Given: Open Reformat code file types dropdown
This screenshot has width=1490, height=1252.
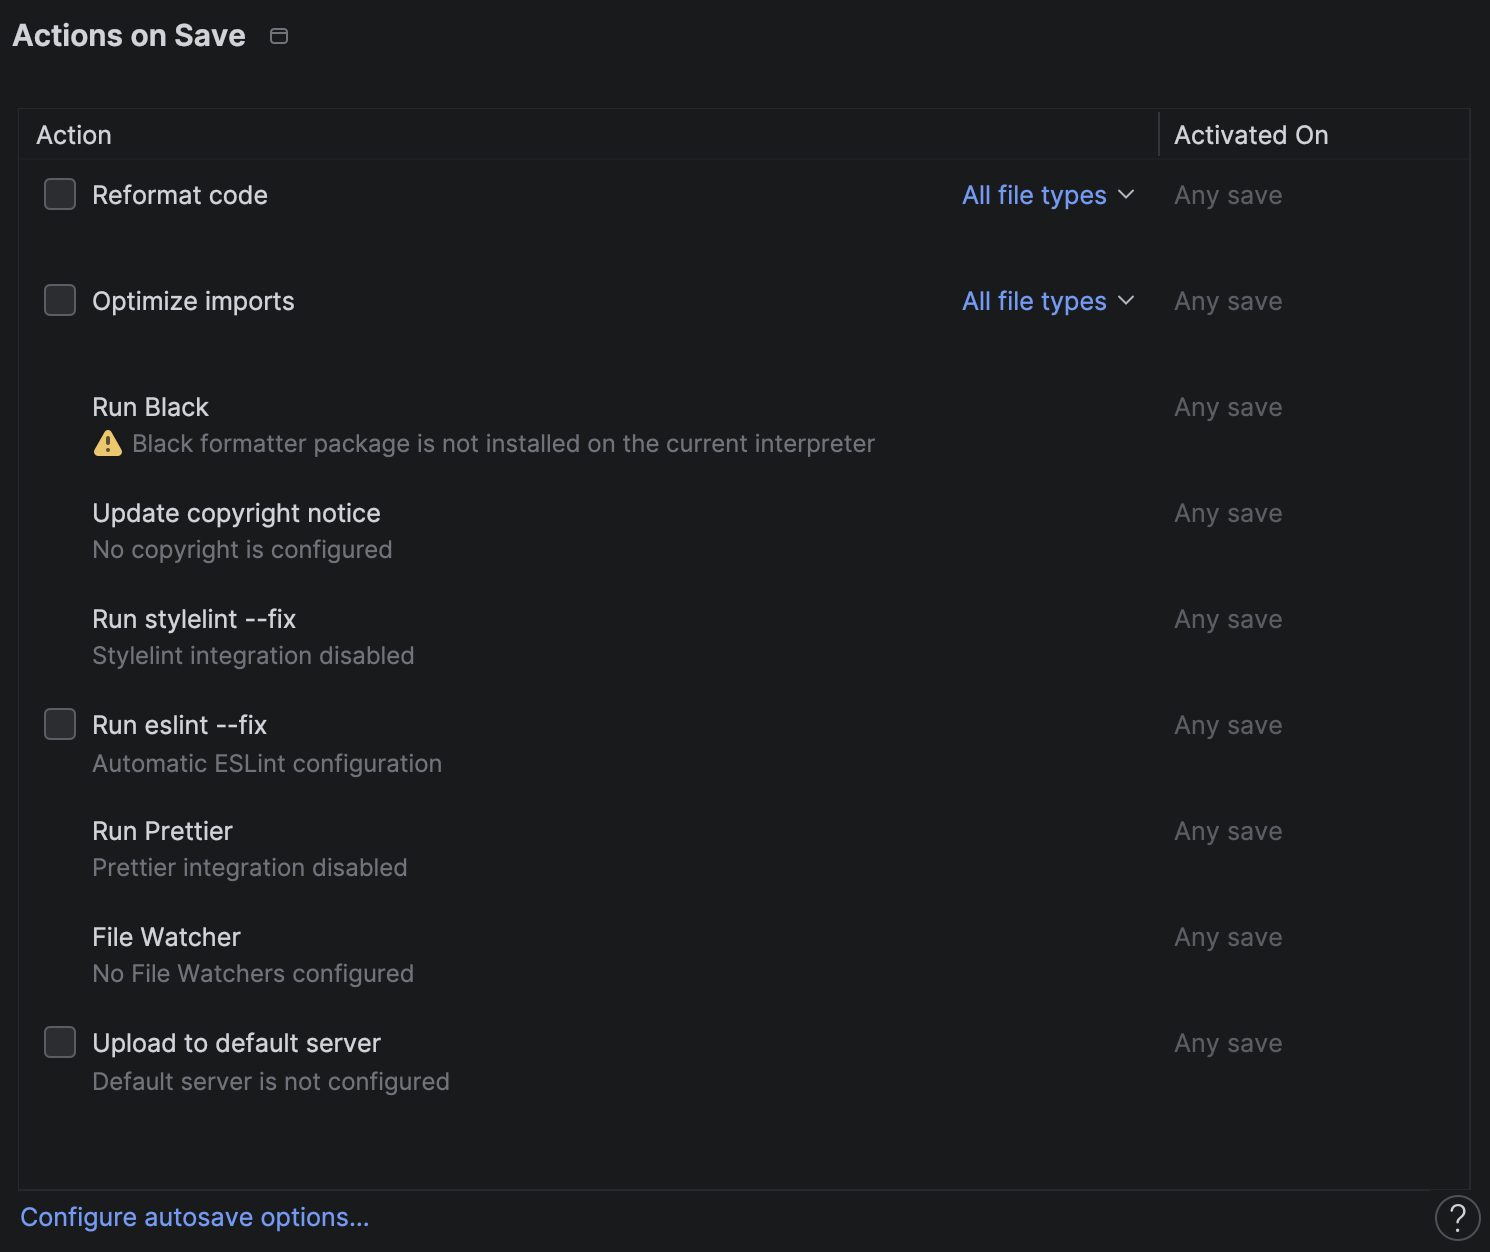Looking at the screenshot, I should click(x=1047, y=195).
